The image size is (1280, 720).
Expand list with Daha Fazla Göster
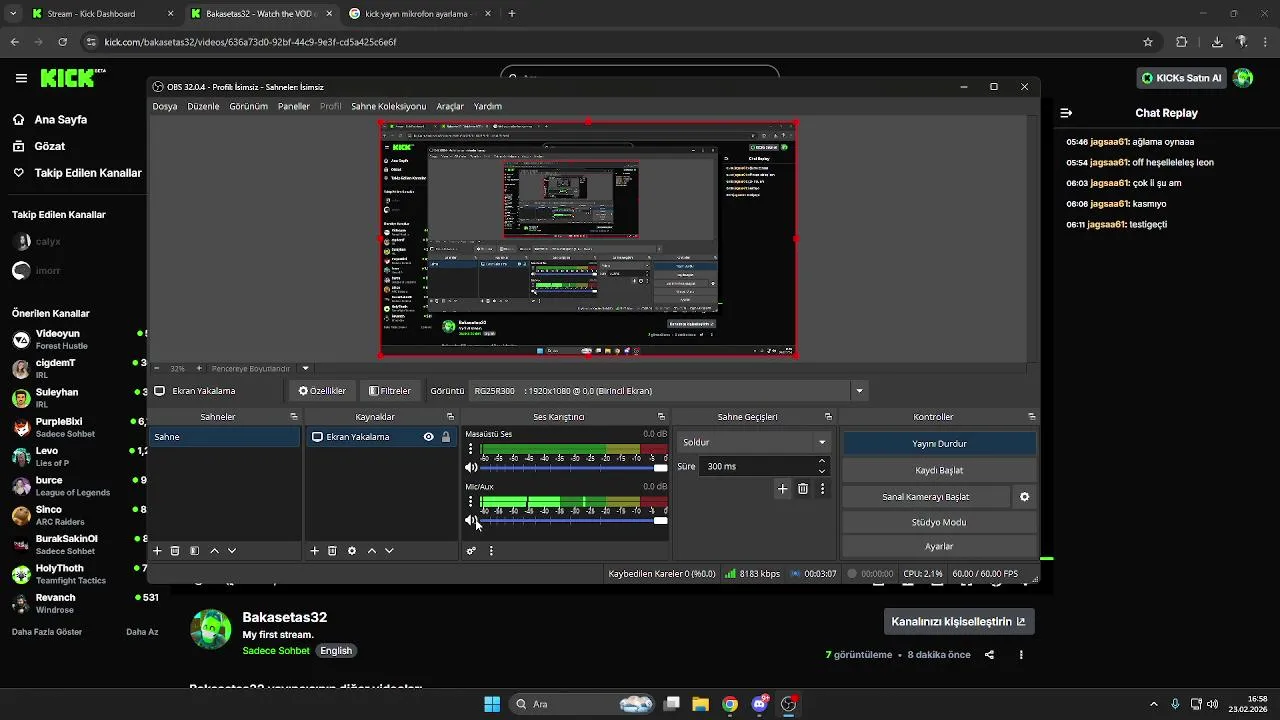point(47,632)
